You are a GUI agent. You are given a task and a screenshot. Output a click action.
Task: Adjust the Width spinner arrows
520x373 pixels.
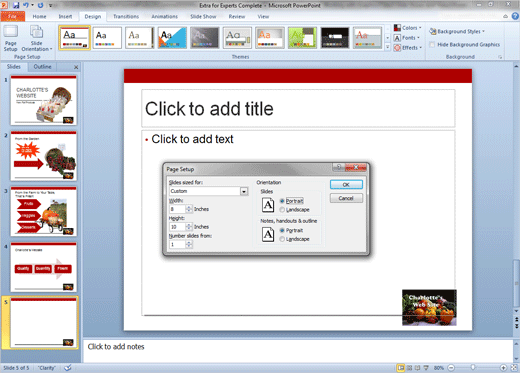(x=189, y=209)
